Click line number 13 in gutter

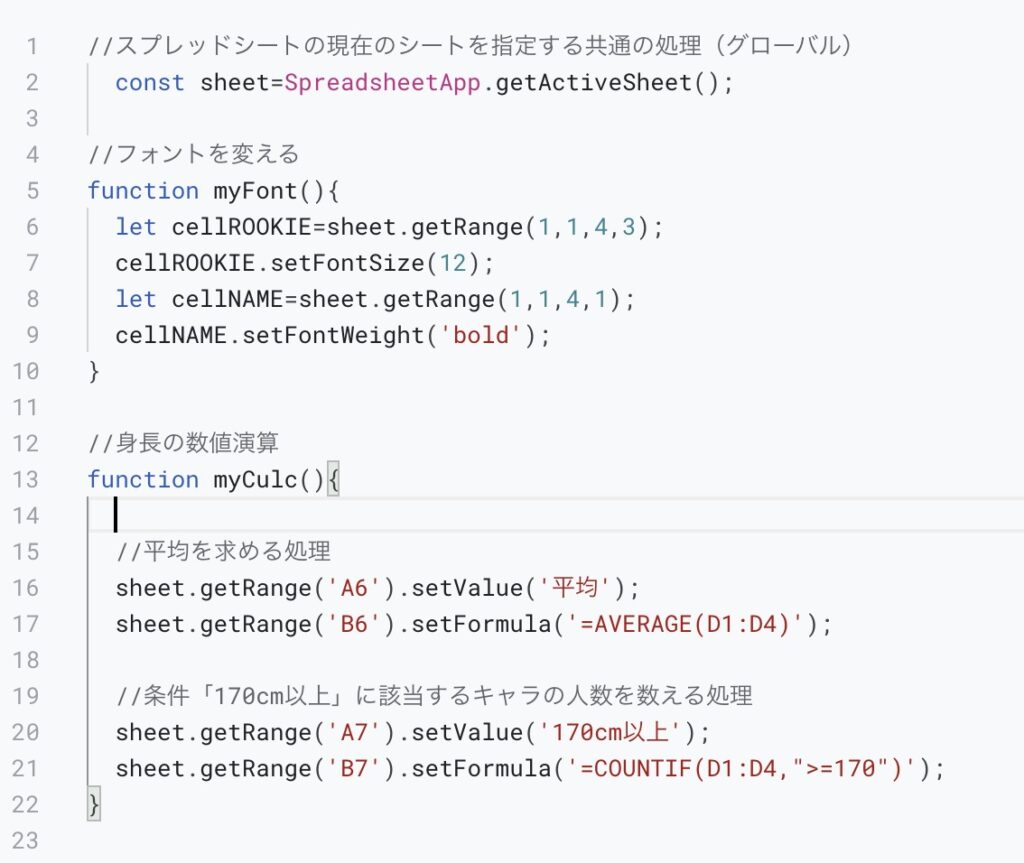25,480
